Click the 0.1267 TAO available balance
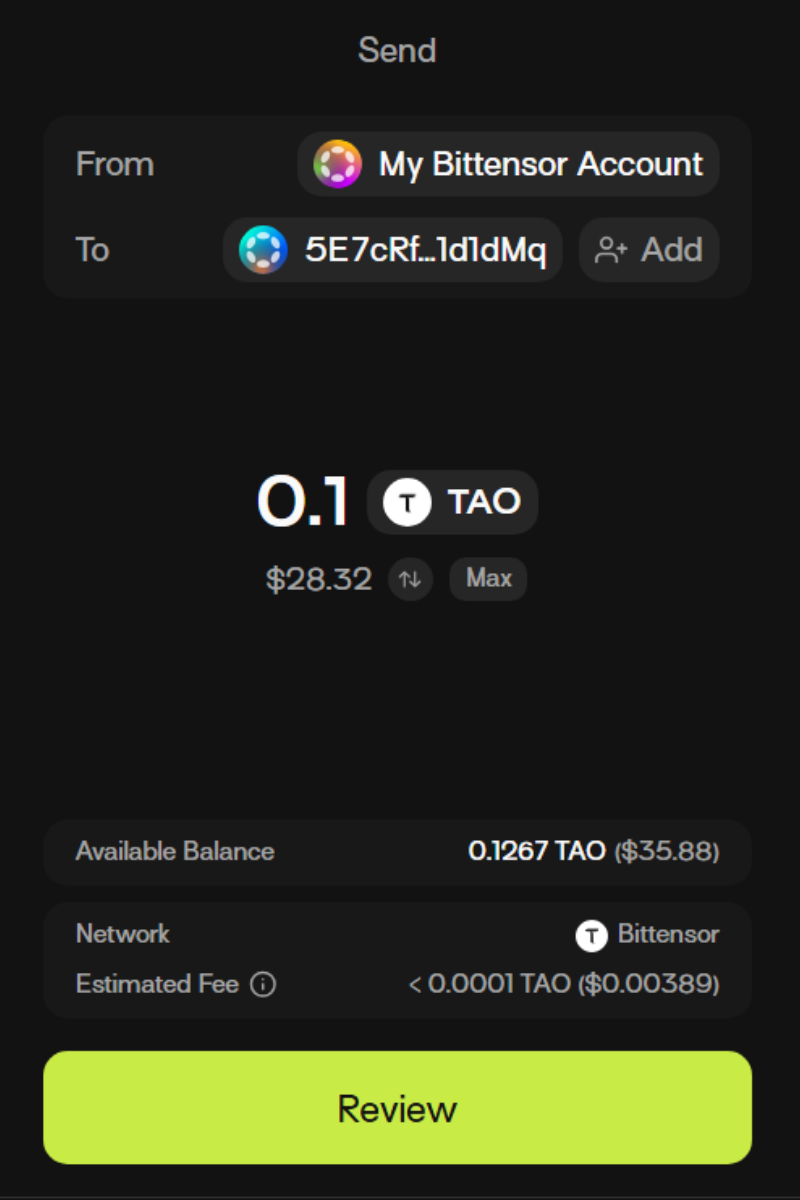This screenshot has width=800, height=1200. [x=537, y=852]
